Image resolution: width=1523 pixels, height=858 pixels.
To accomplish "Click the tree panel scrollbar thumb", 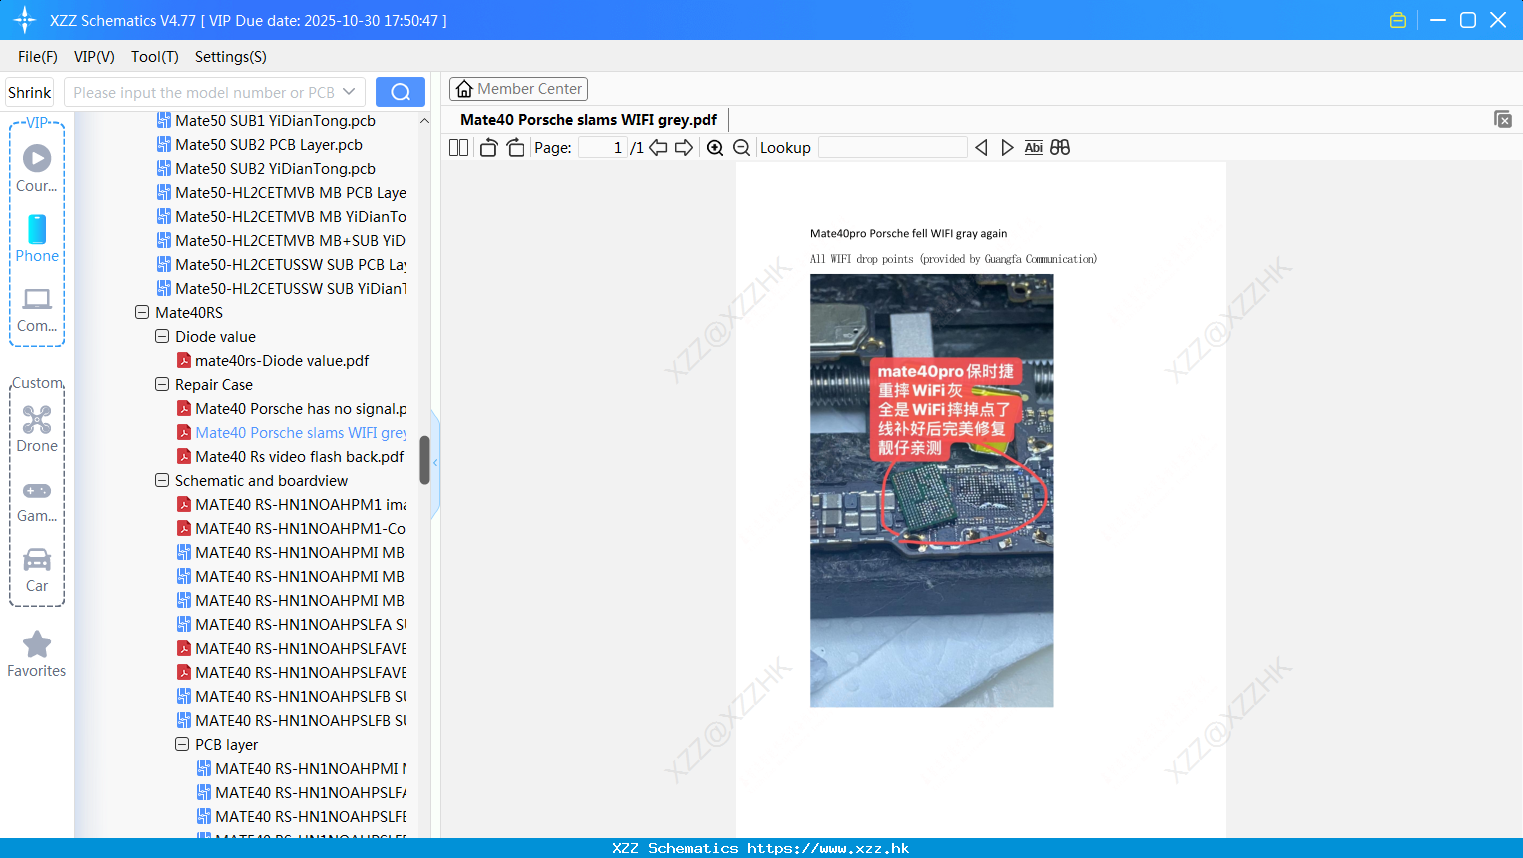I will 424,460.
